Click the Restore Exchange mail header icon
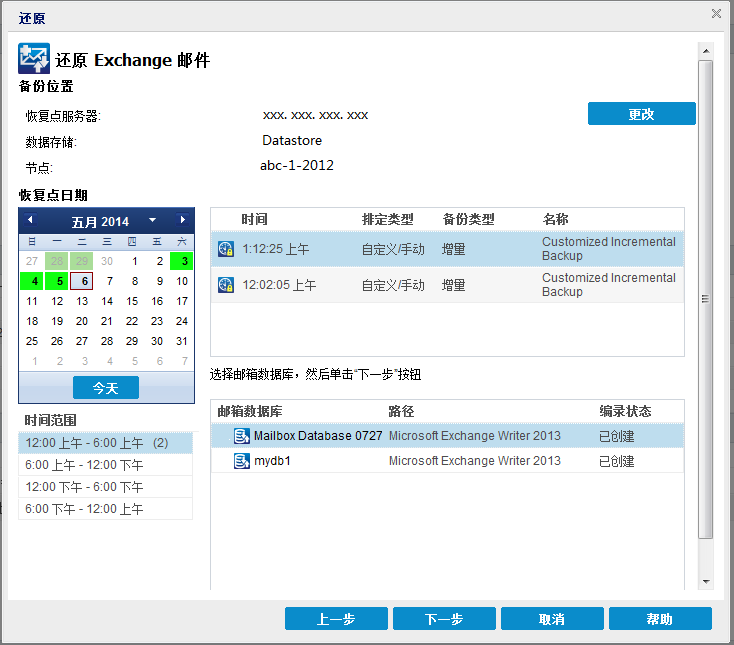734x645 pixels. click(34, 59)
